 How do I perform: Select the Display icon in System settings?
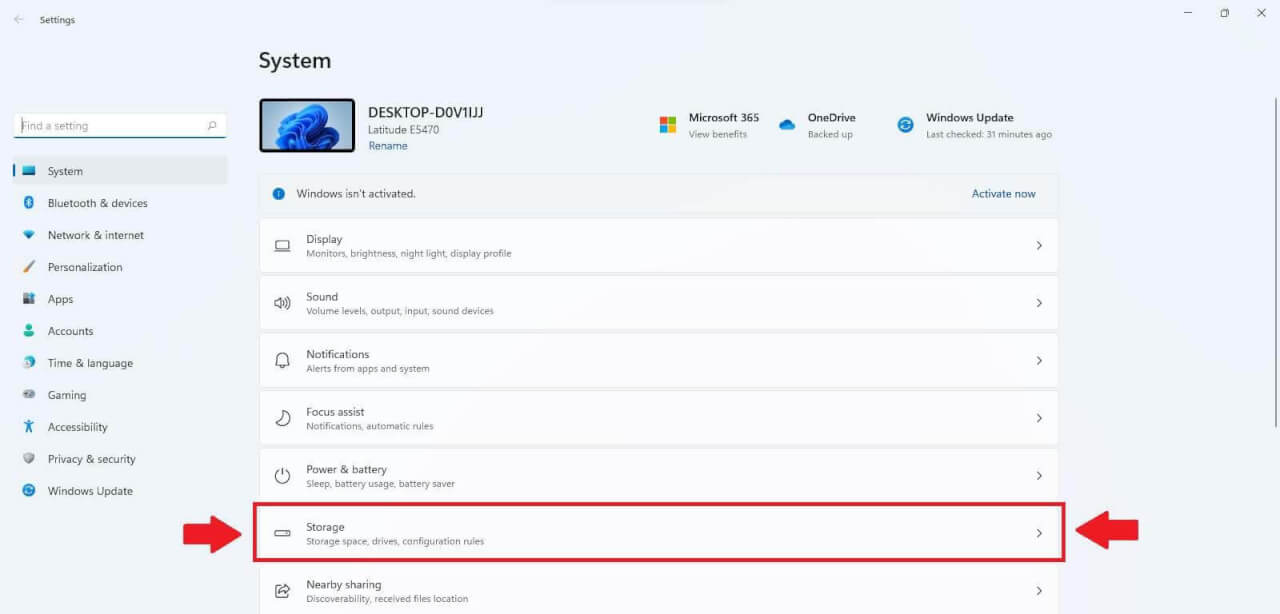tap(282, 244)
